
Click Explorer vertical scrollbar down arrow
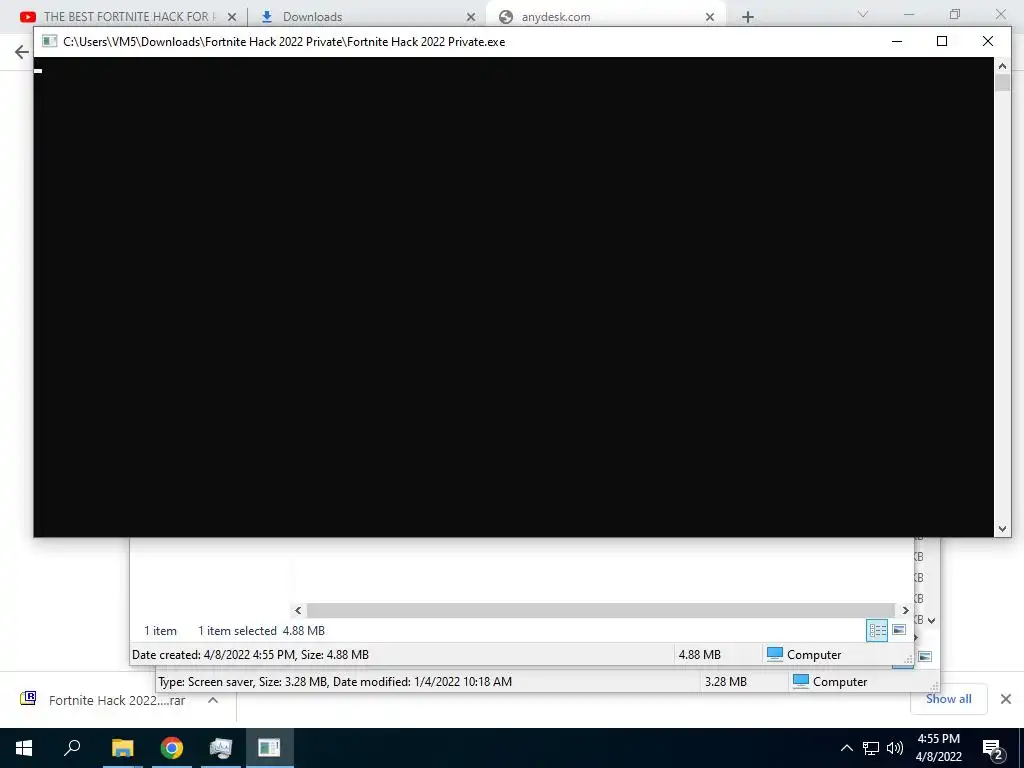pyautogui.click(x=932, y=620)
